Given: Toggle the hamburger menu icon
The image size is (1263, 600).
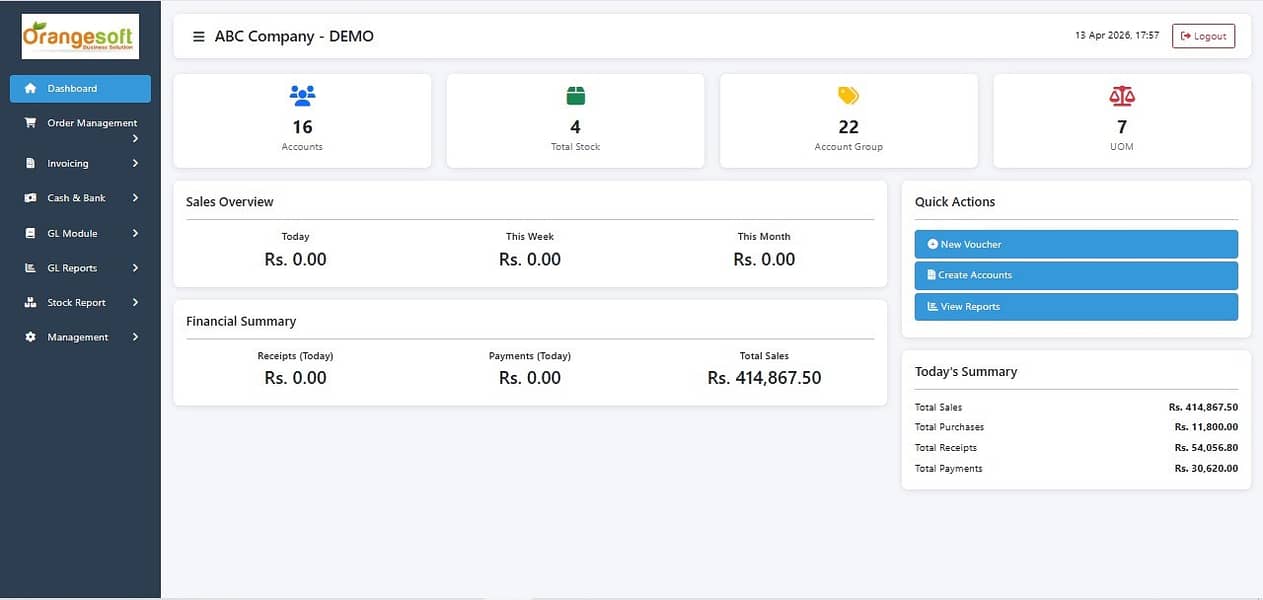Looking at the screenshot, I should click(x=199, y=37).
